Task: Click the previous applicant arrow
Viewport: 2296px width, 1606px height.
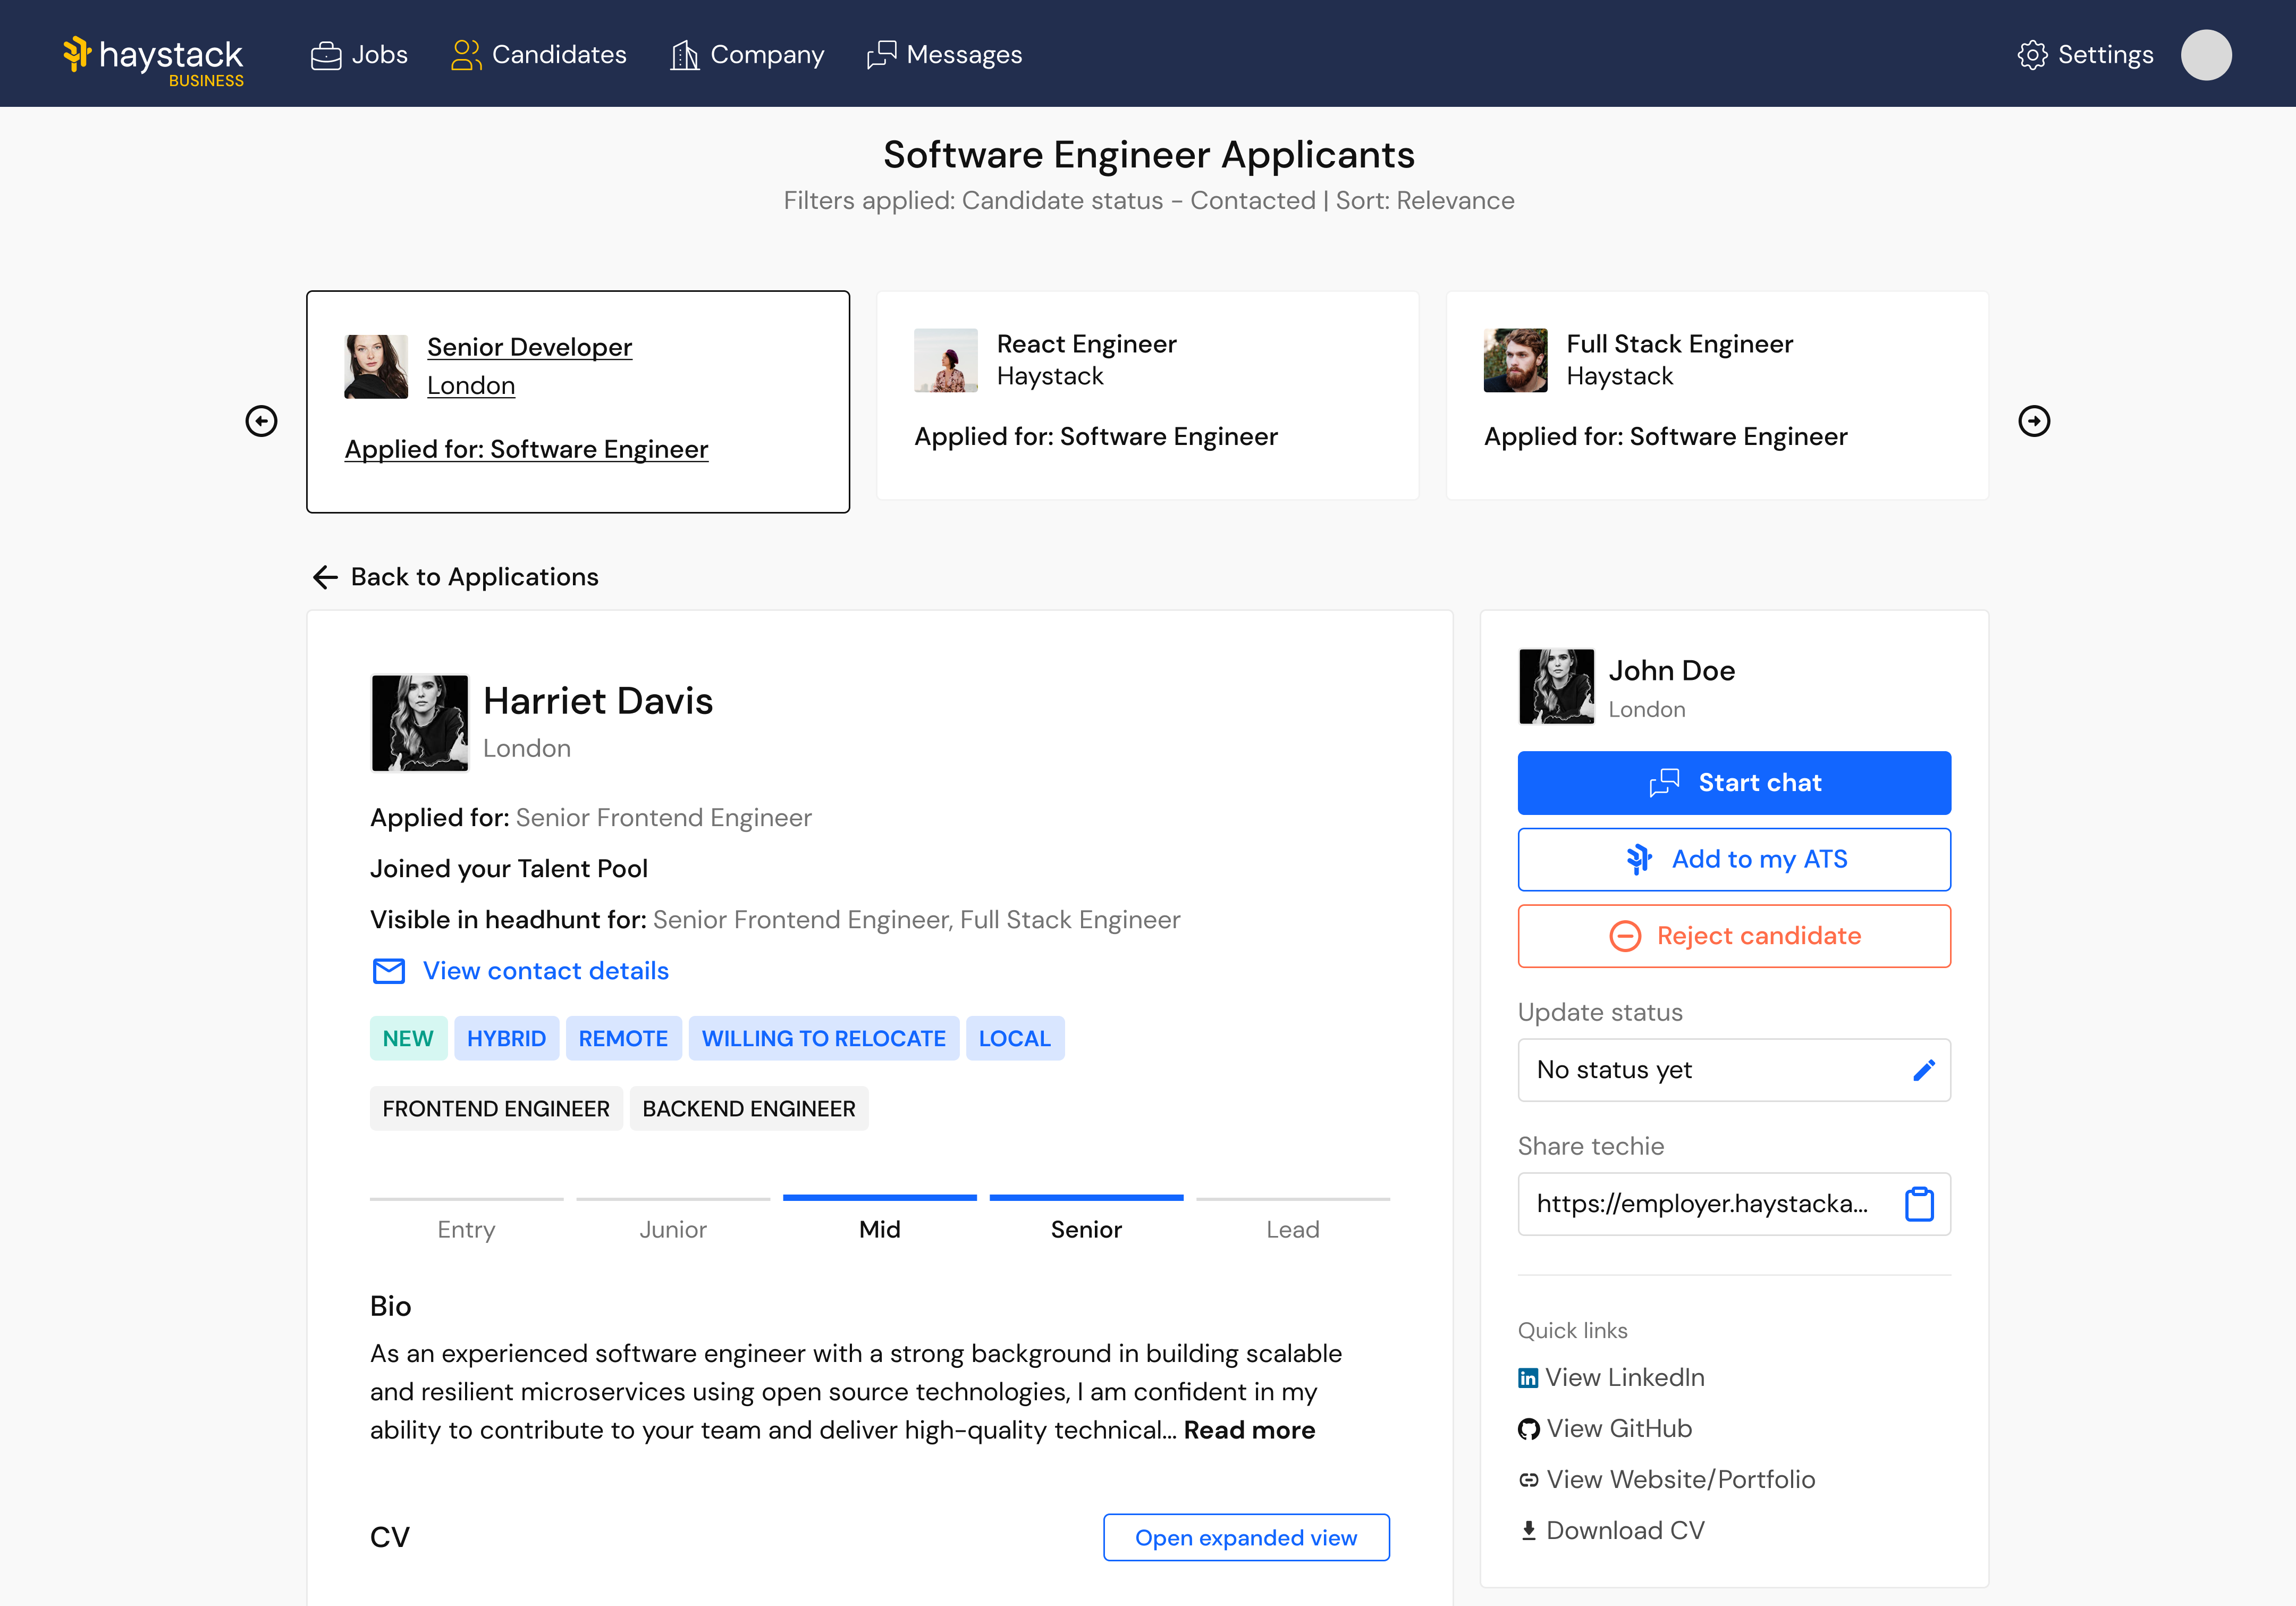Action: coord(262,421)
